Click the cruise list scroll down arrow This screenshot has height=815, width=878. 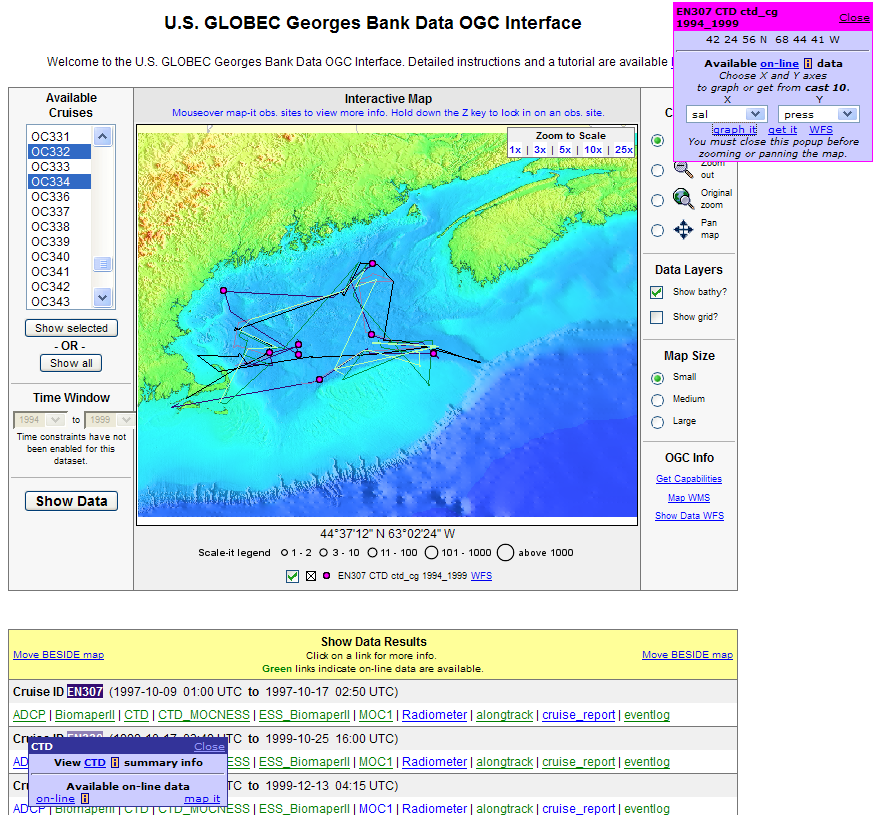coord(102,297)
